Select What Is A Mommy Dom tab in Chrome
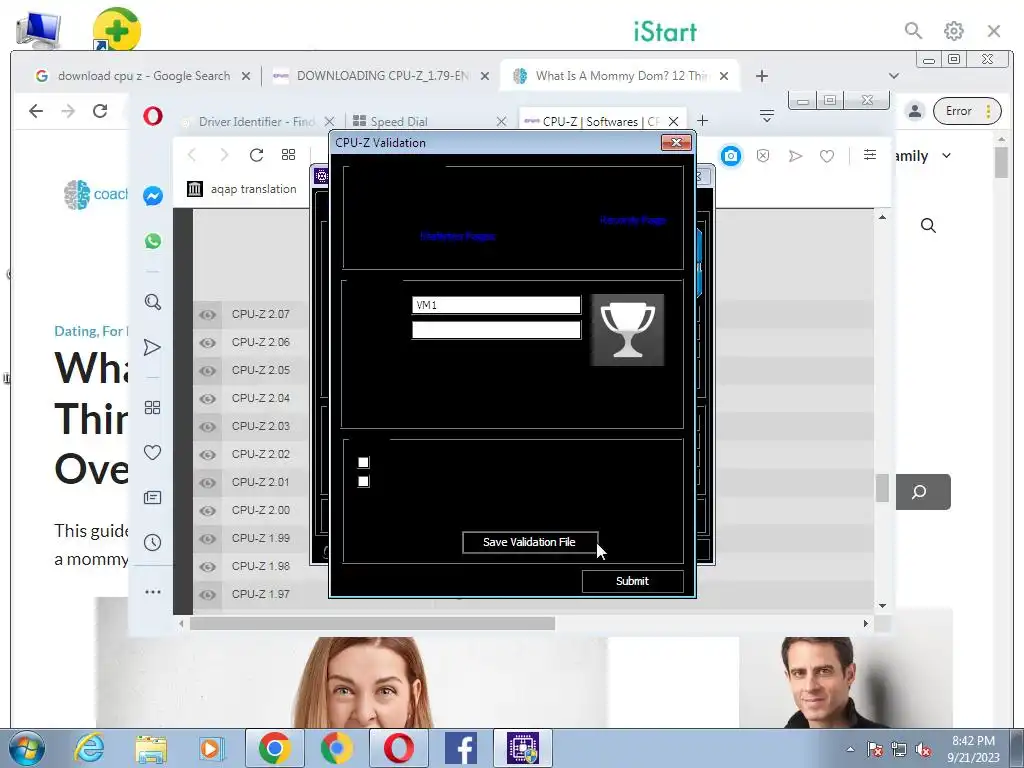Screen dimensions: 1024x768 point(620,76)
